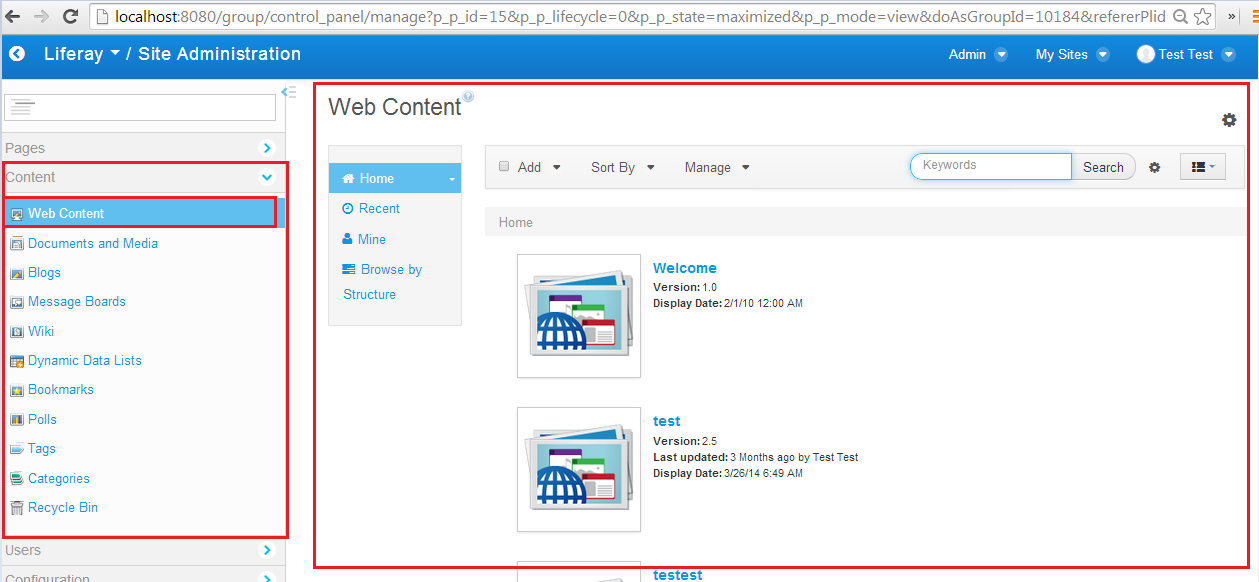Click the gear icon beside the Search button
Viewport: 1259px width, 582px height.
(1155, 167)
